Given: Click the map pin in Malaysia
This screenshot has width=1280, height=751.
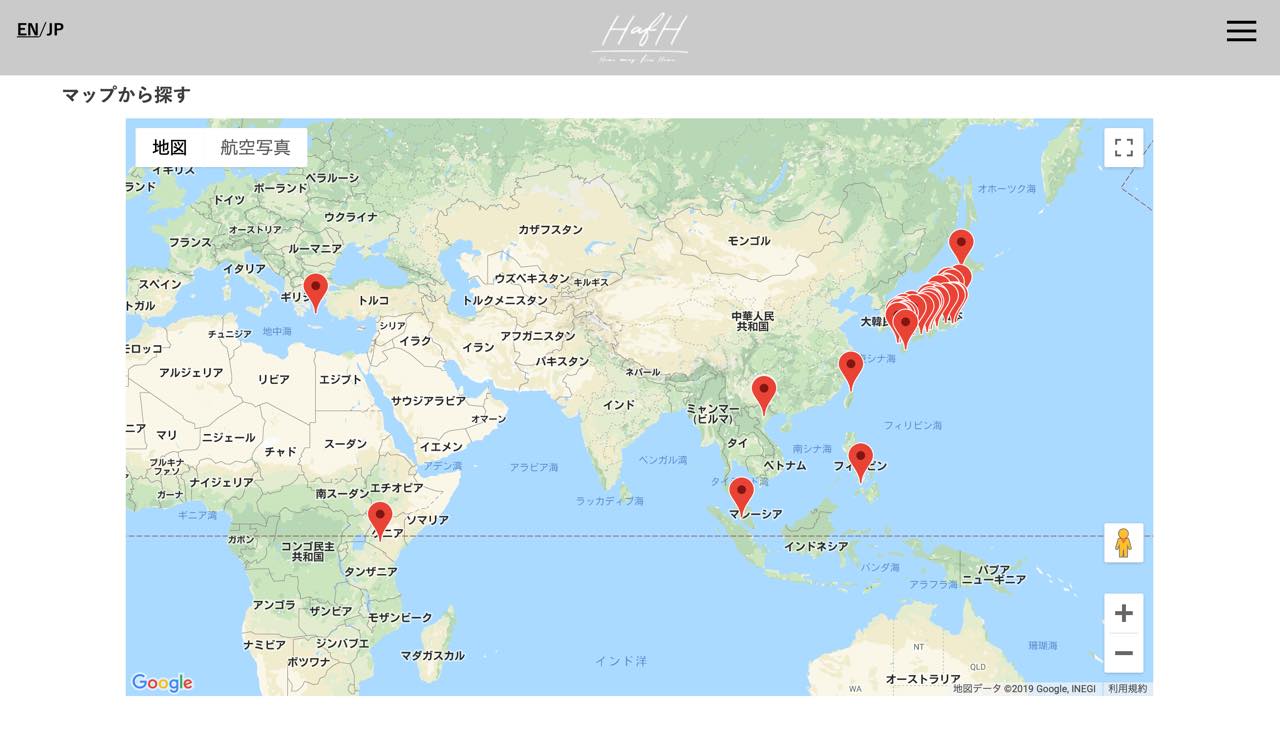Looking at the screenshot, I should (x=741, y=494).
